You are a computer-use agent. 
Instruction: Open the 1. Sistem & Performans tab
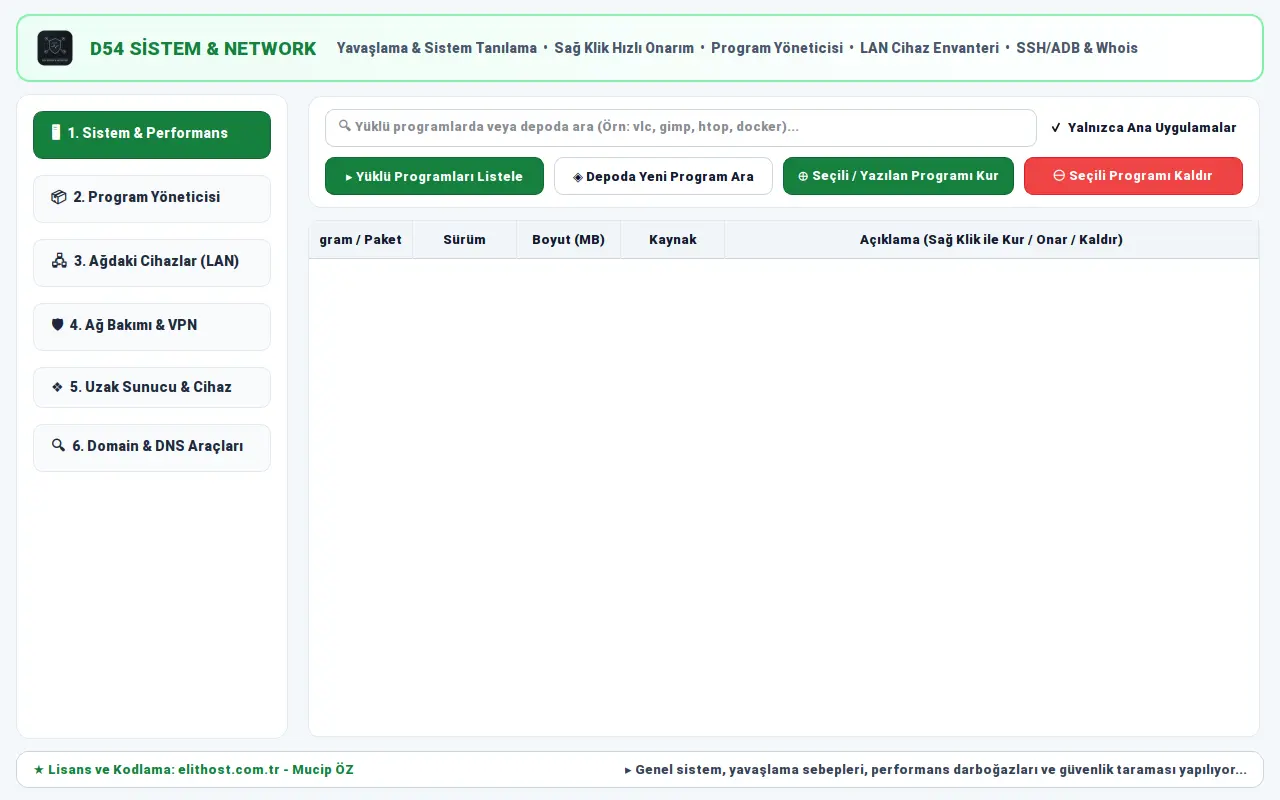[x=152, y=135]
